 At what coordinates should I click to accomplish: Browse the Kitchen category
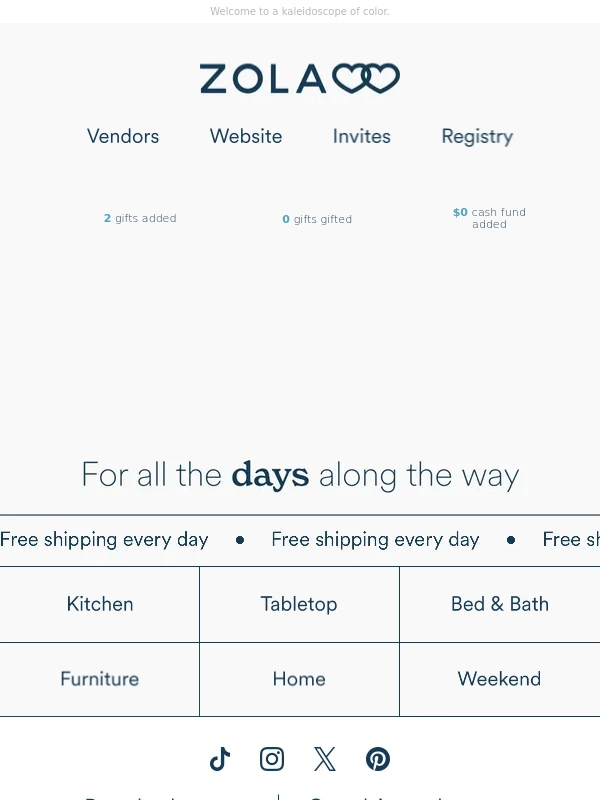tap(99, 604)
